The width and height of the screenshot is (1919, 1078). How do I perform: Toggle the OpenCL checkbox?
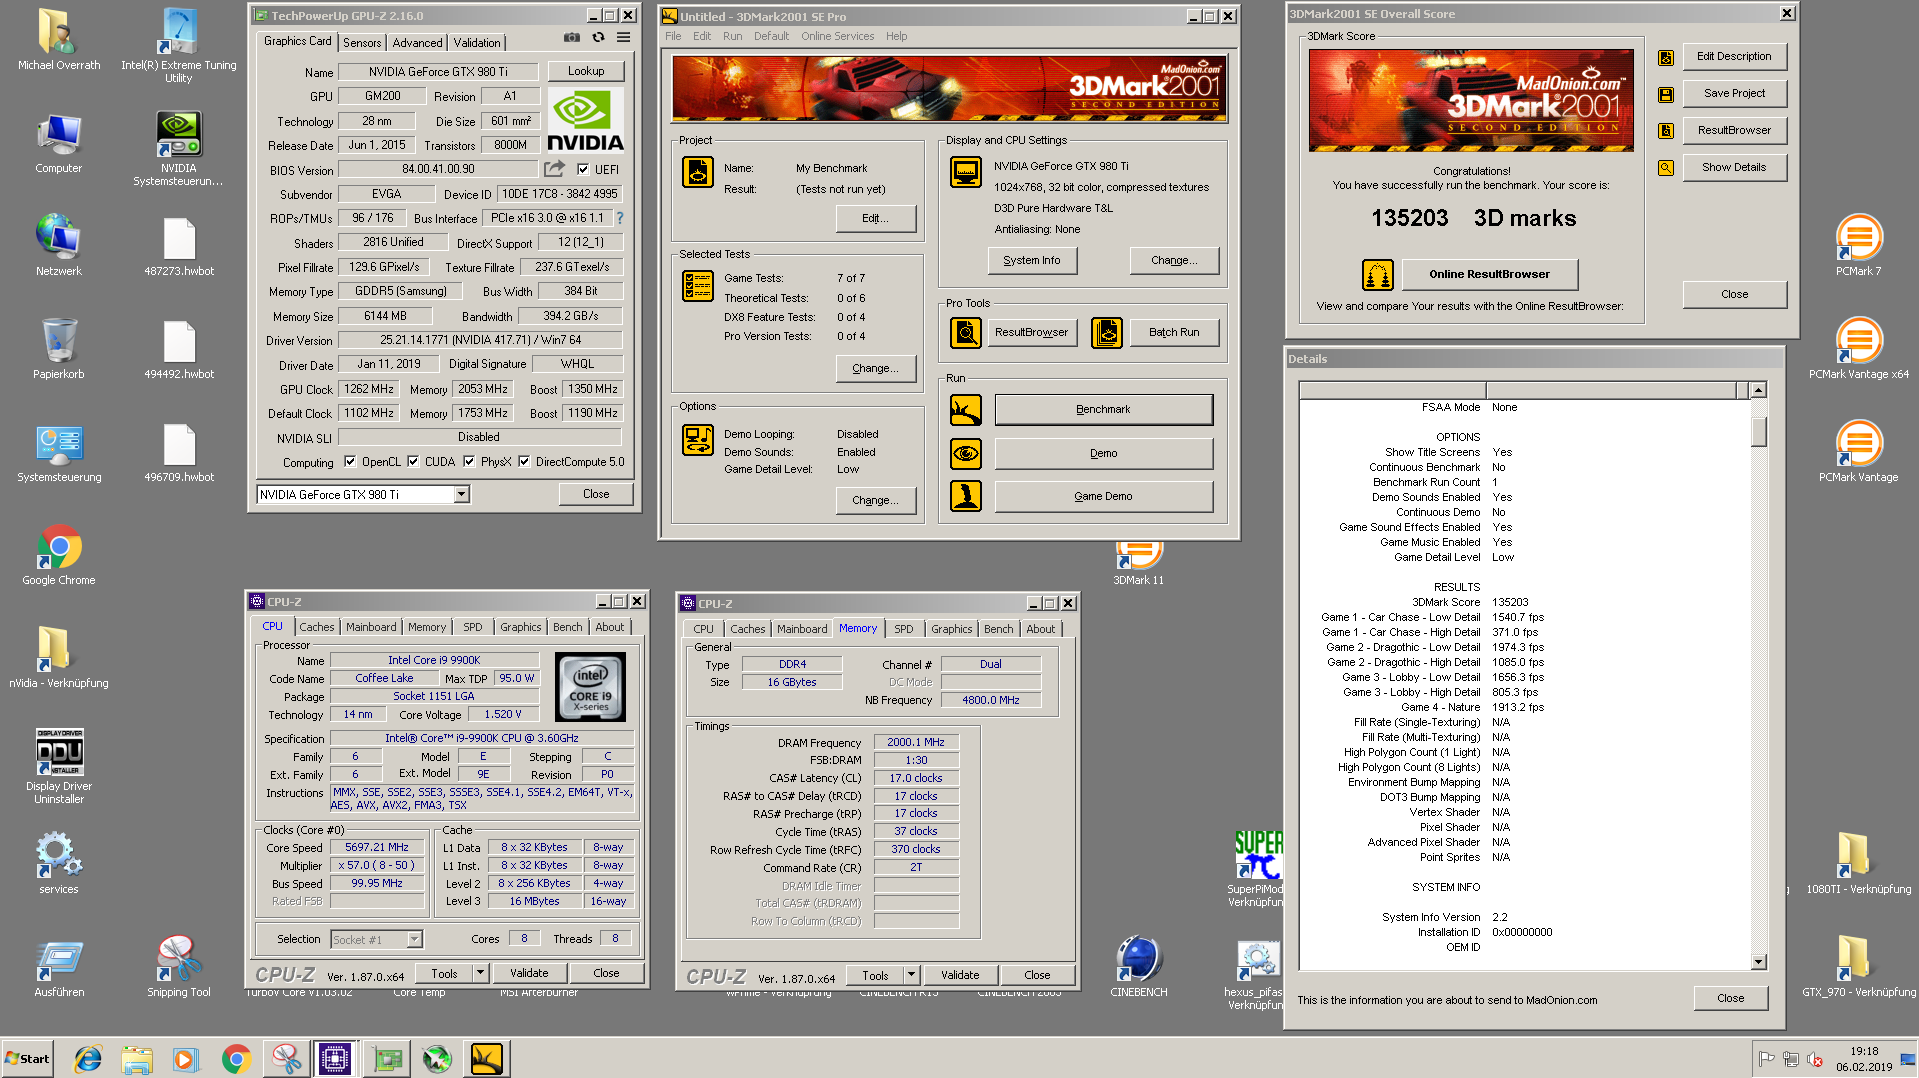(x=350, y=461)
